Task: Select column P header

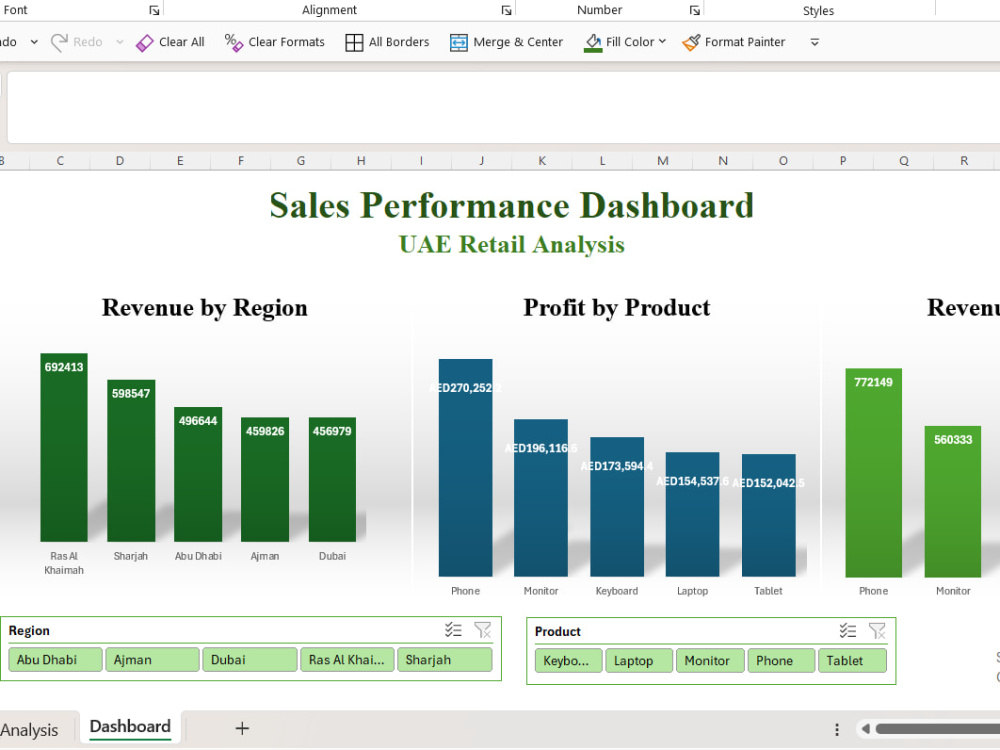Action: tap(843, 161)
